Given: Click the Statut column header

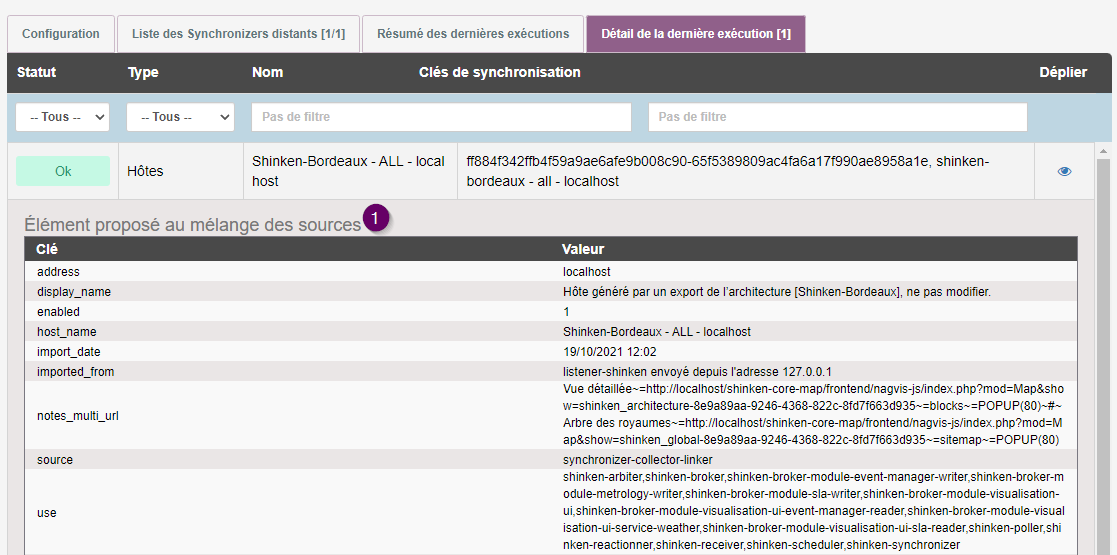Looking at the screenshot, I should 37,72.
